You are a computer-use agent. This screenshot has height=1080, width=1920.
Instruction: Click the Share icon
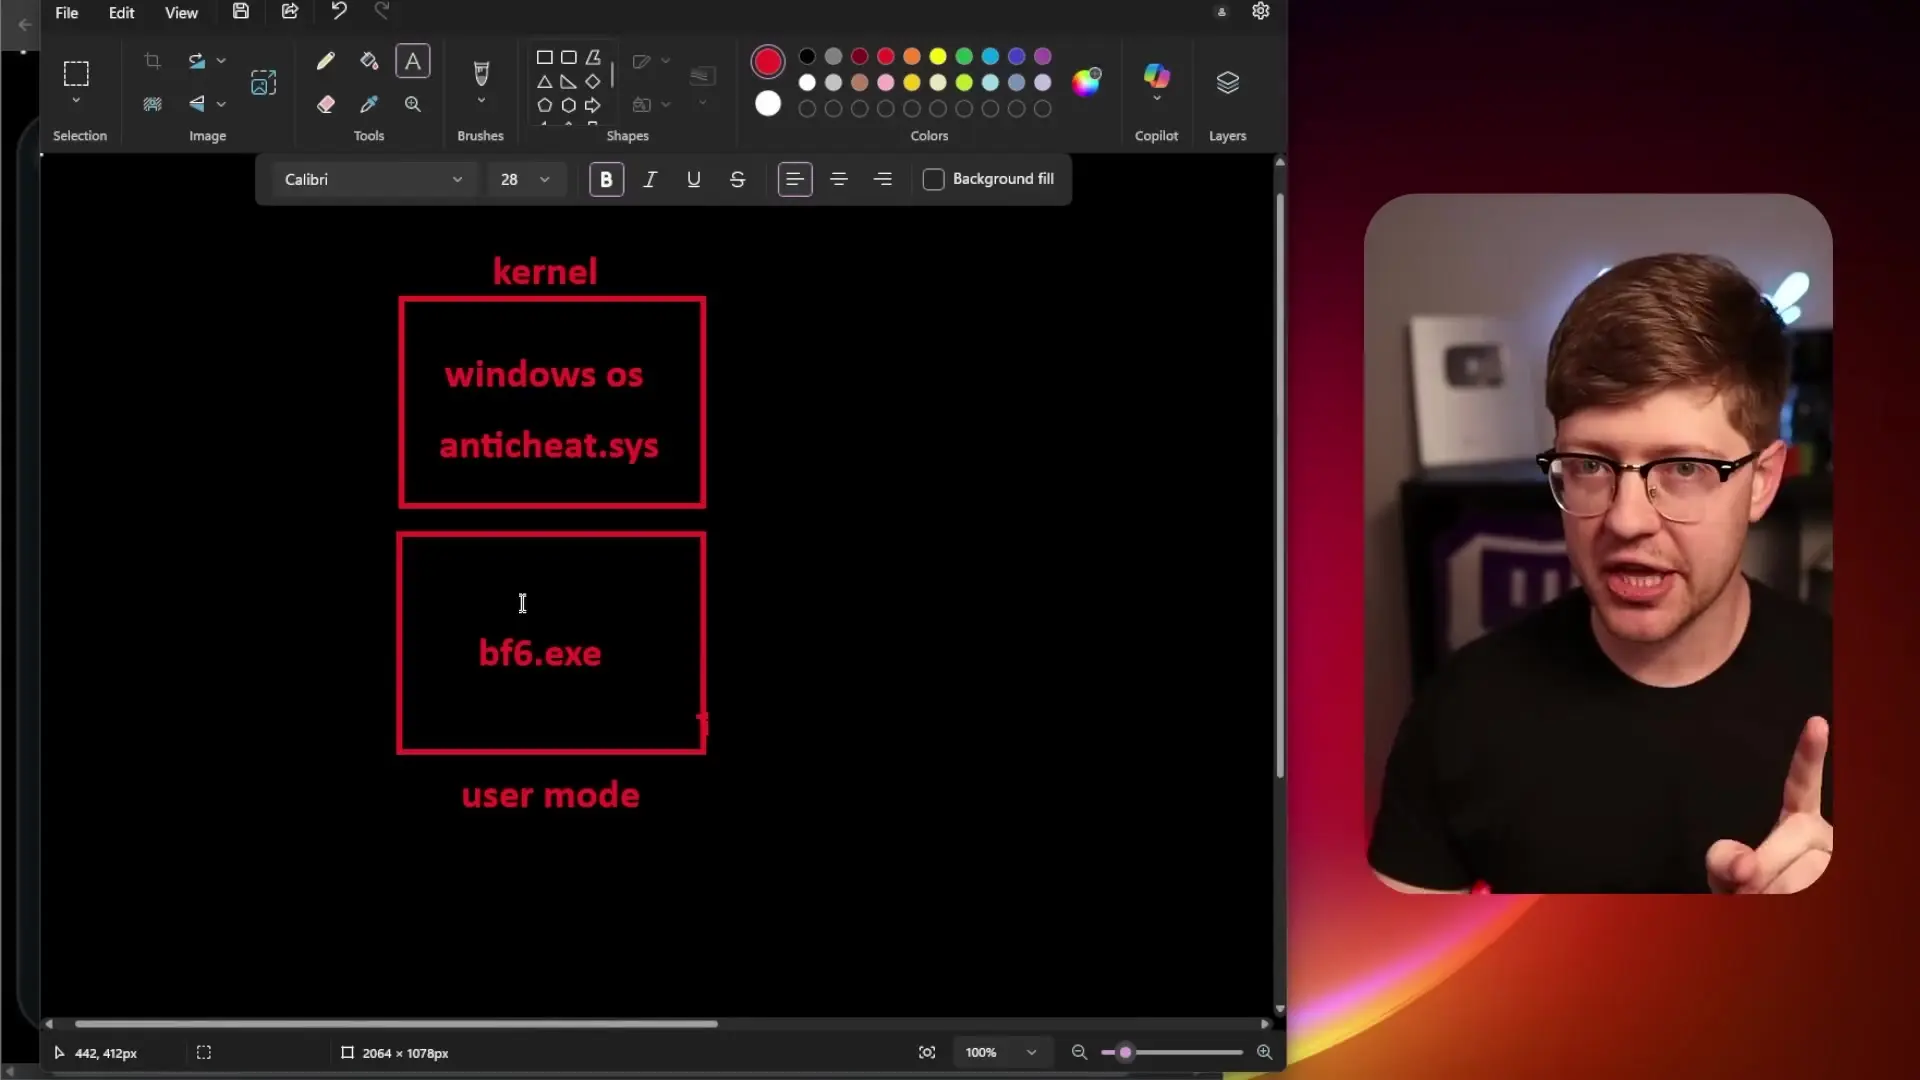click(290, 12)
